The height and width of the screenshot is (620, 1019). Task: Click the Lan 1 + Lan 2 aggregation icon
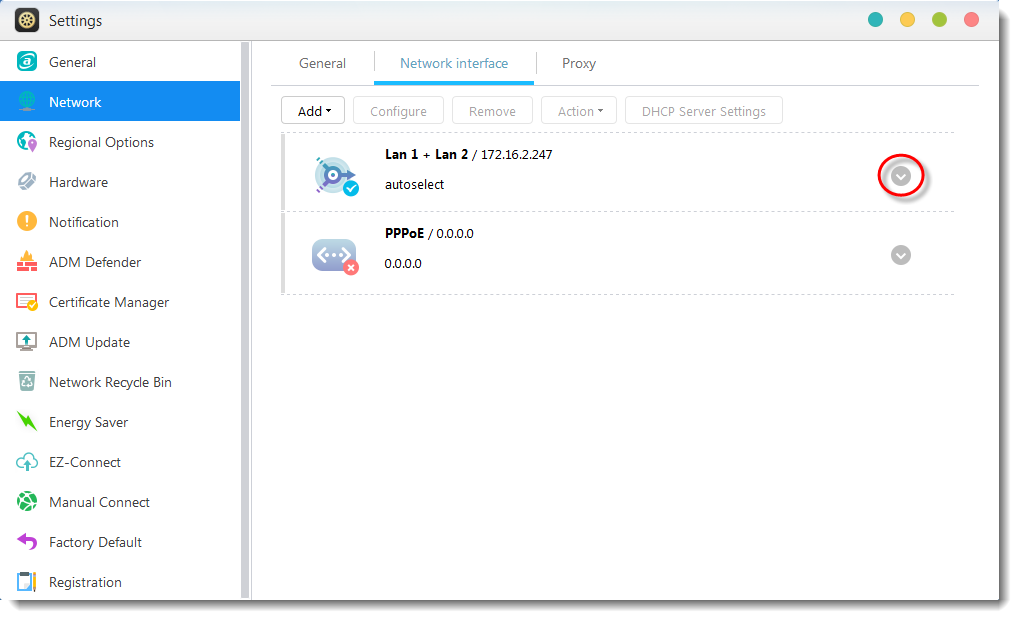coord(335,175)
